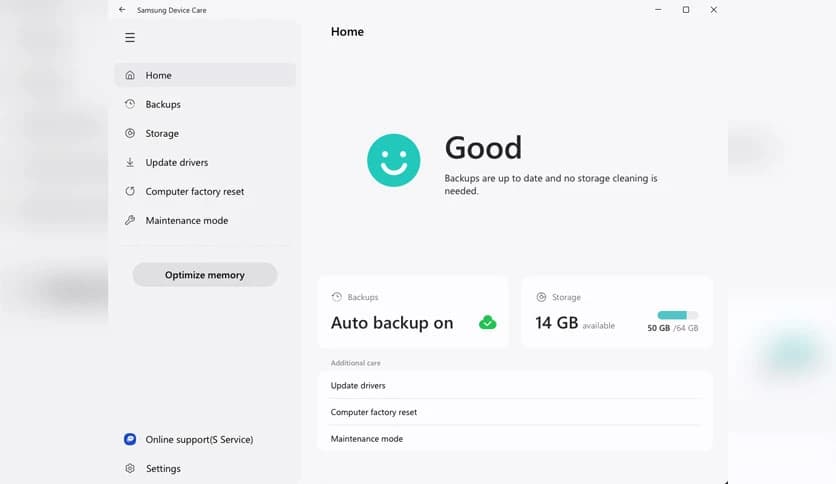The height and width of the screenshot is (484, 836).
Task: Open Computer factory reset in the sidebar
Action: pyautogui.click(x=205, y=191)
